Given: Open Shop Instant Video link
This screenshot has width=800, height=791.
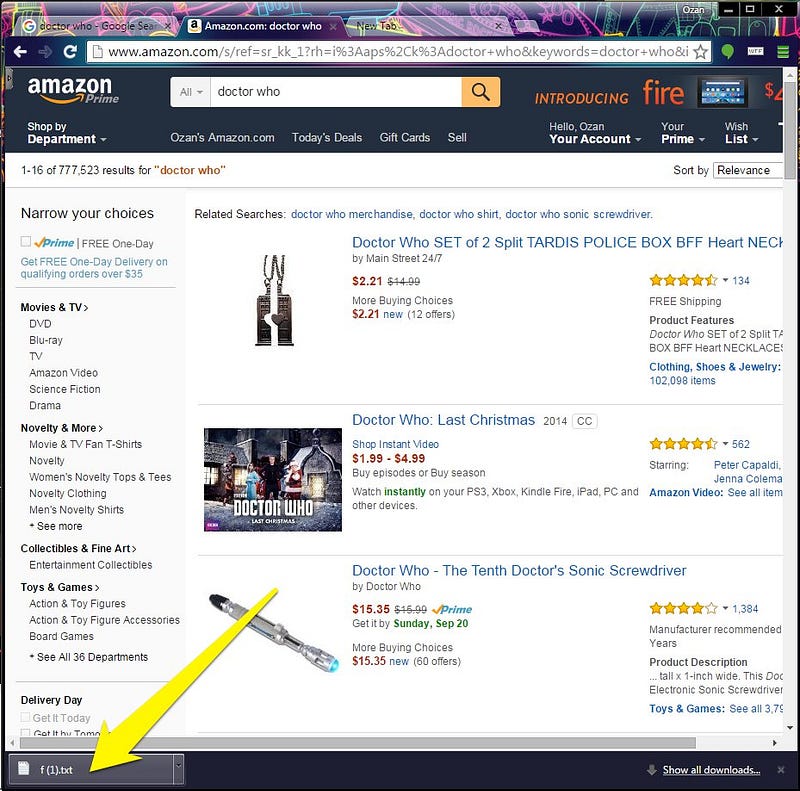Looking at the screenshot, I should click(x=395, y=444).
